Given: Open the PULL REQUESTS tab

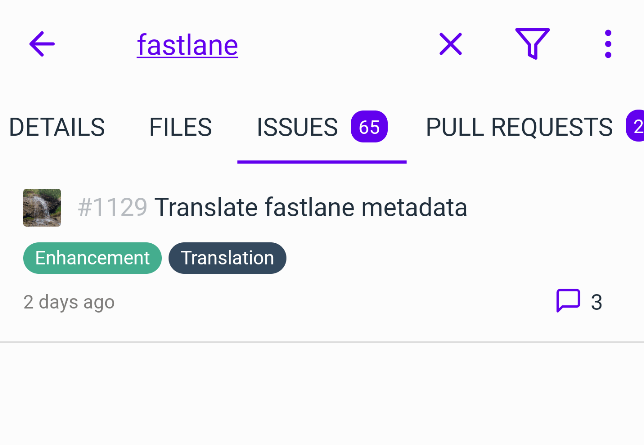Looking at the screenshot, I should [519, 127].
